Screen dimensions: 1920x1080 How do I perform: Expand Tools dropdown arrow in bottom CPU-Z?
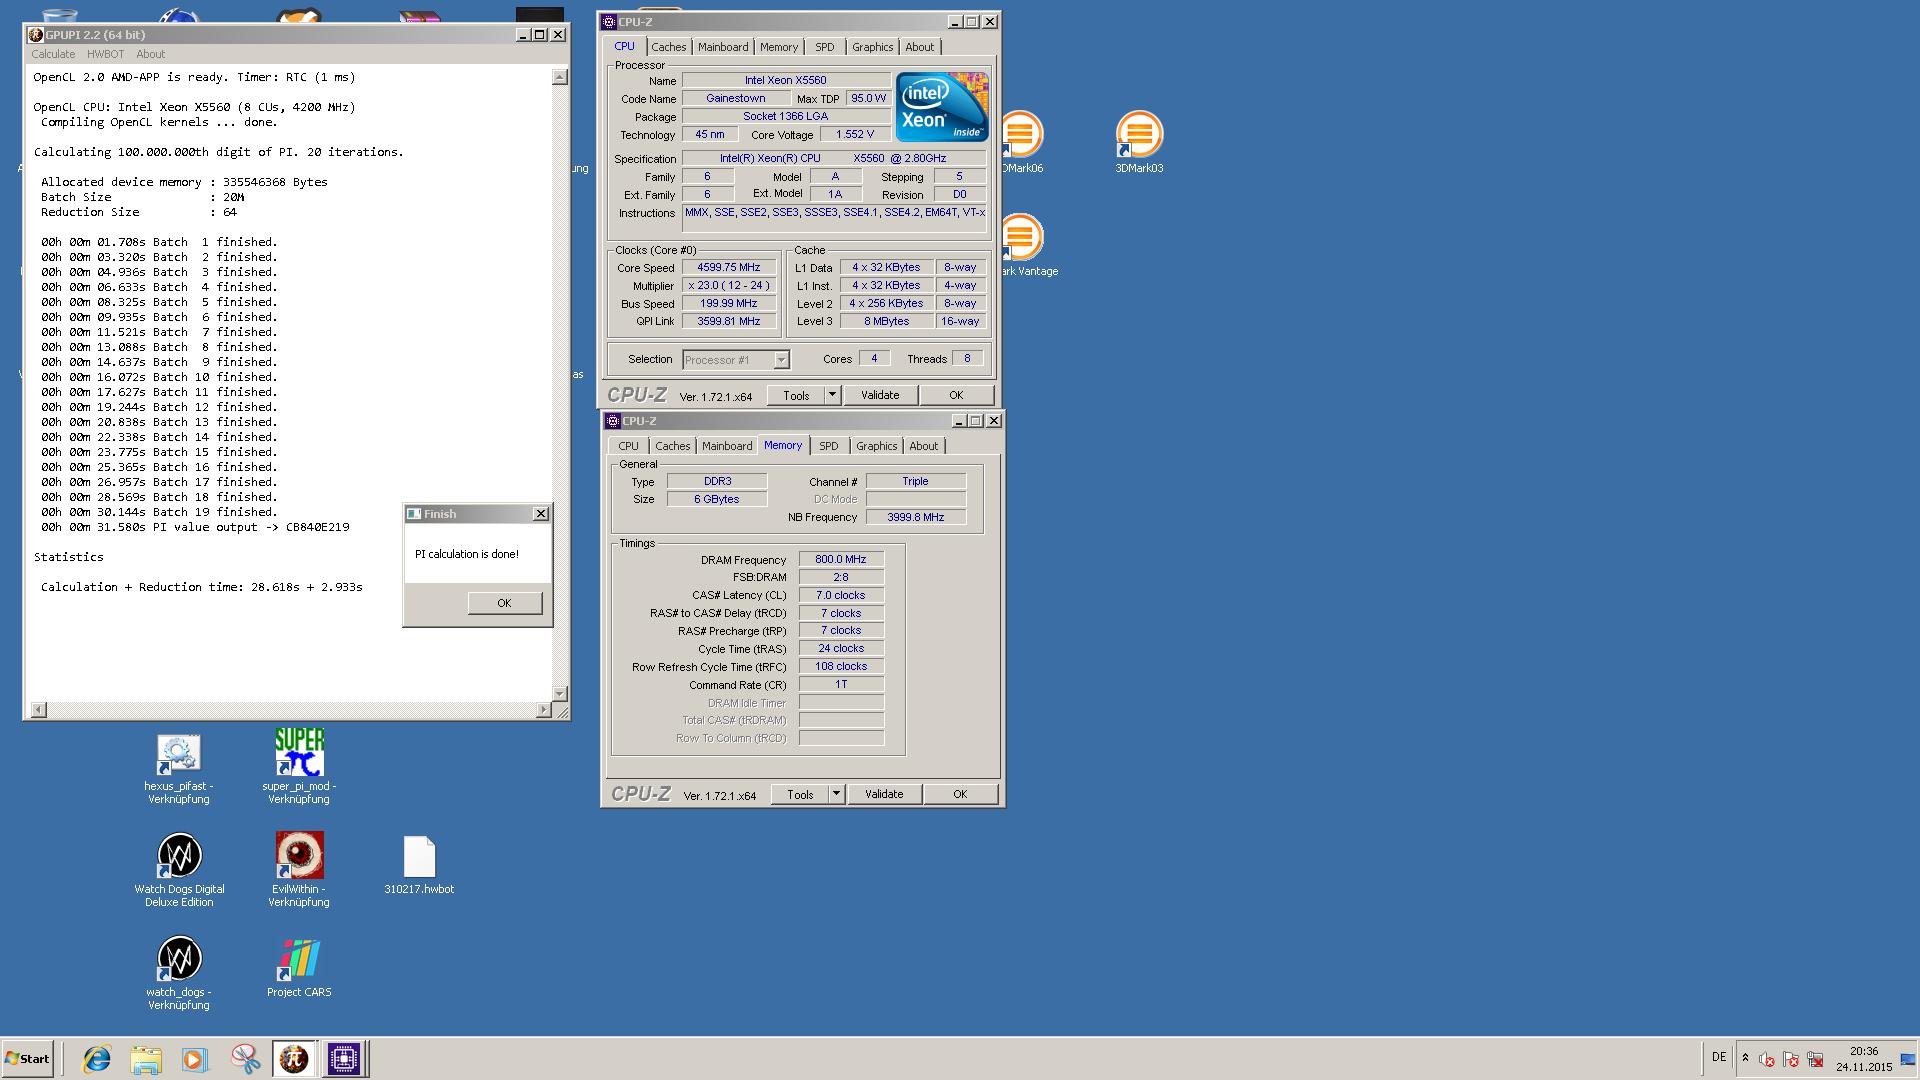(x=836, y=794)
